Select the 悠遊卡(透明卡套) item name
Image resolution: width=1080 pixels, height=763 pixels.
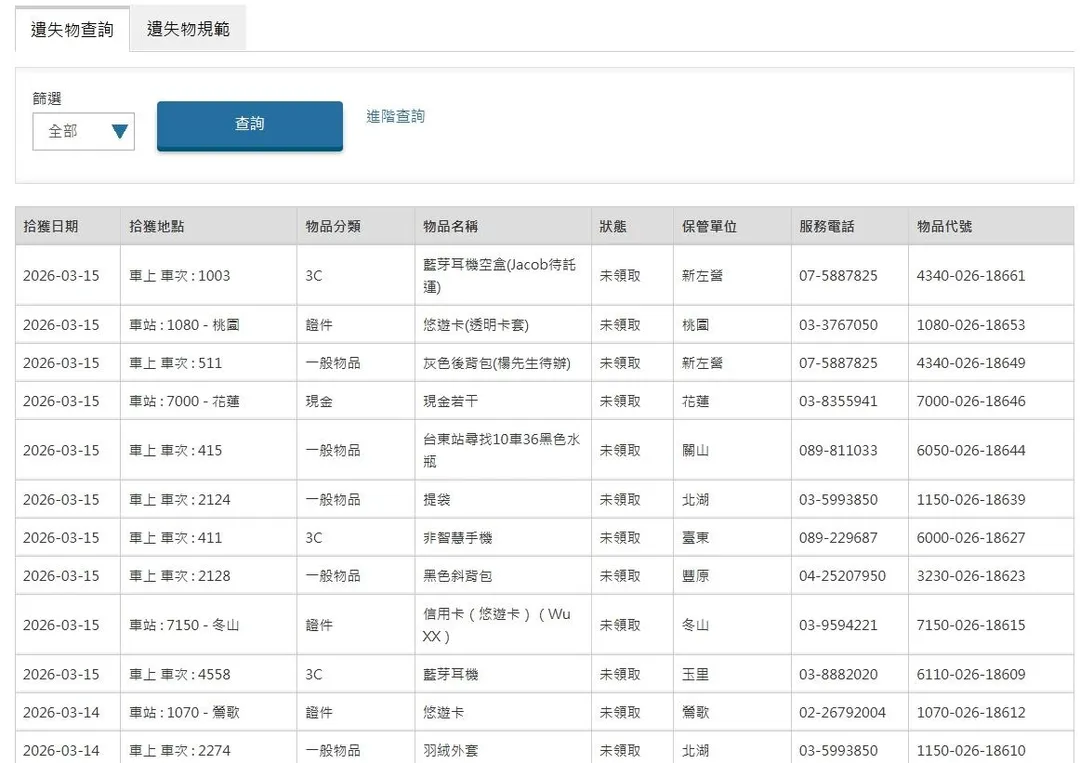(x=476, y=324)
